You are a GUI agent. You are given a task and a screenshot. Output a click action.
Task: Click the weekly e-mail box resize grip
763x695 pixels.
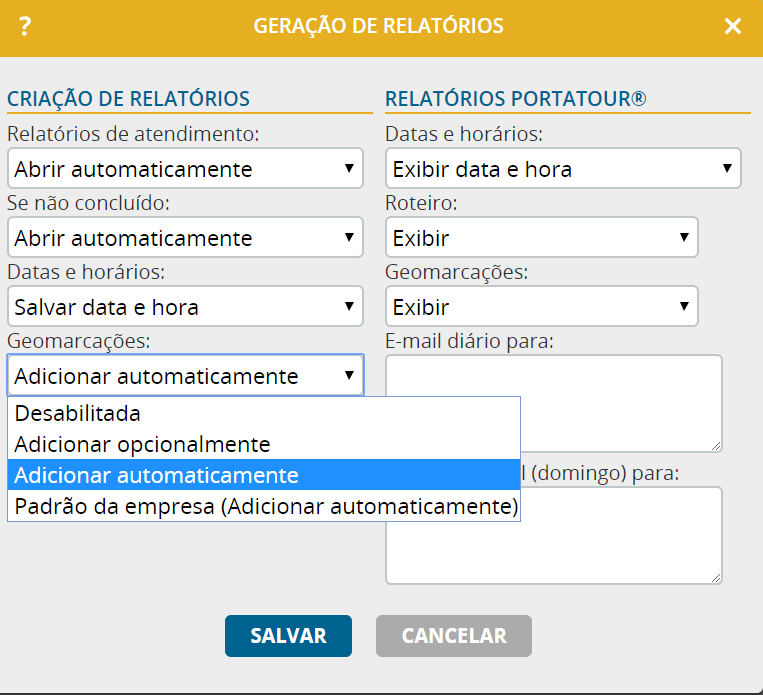(x=716, y=578)
